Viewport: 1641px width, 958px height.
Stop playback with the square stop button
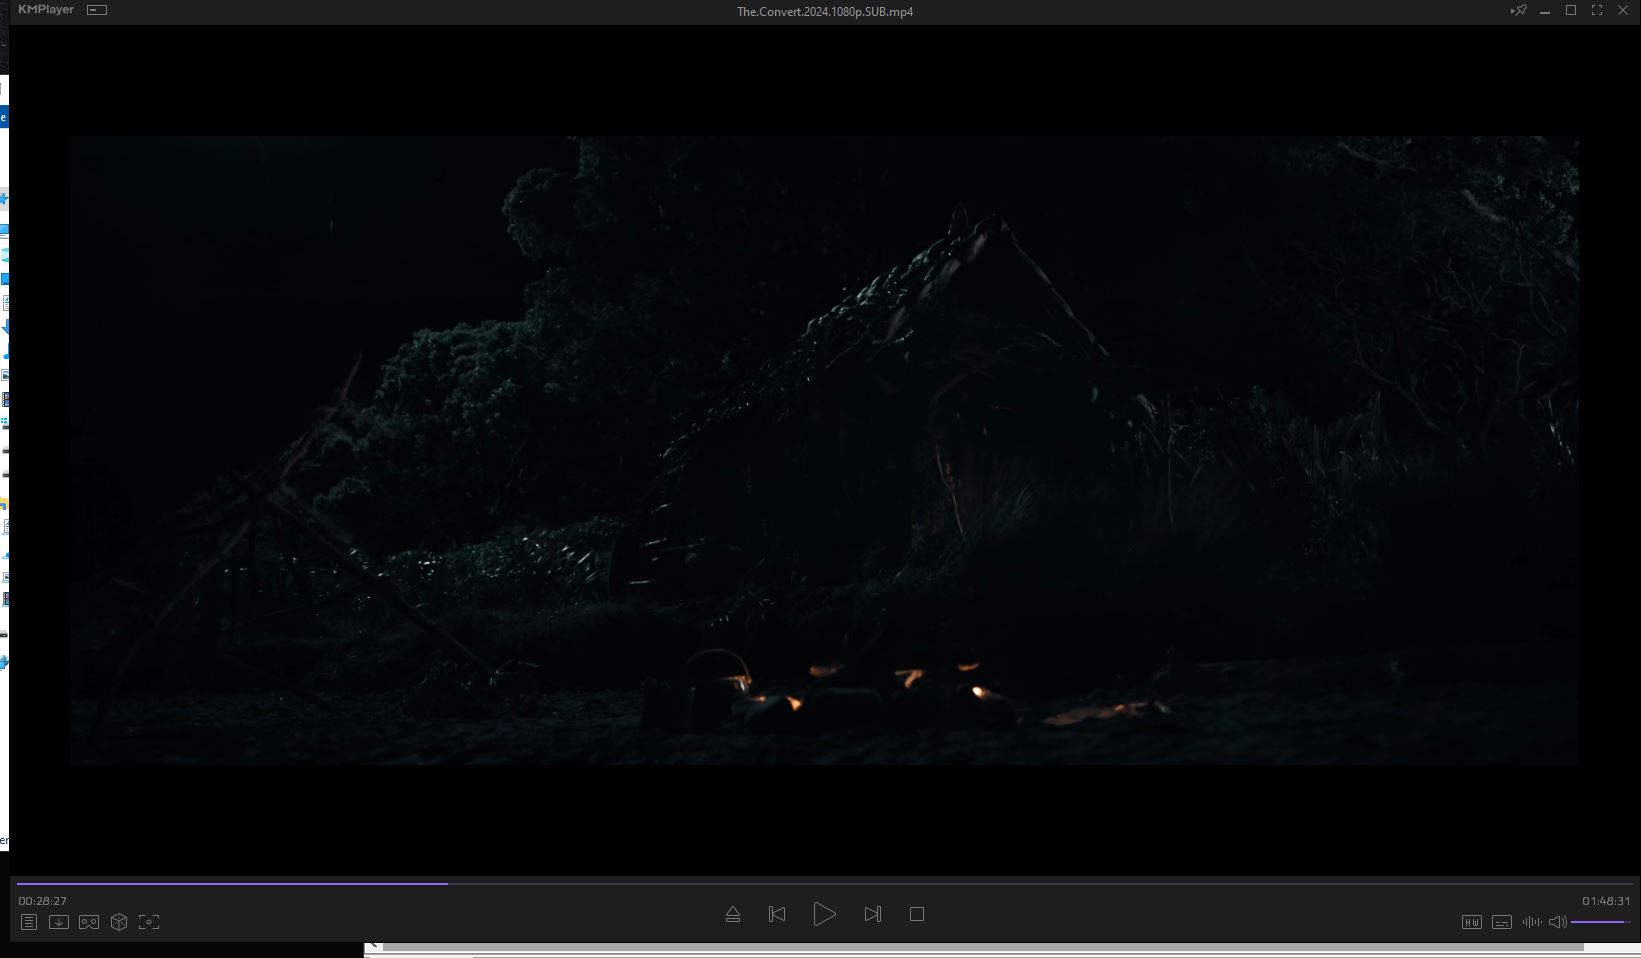tap(916, 914)
